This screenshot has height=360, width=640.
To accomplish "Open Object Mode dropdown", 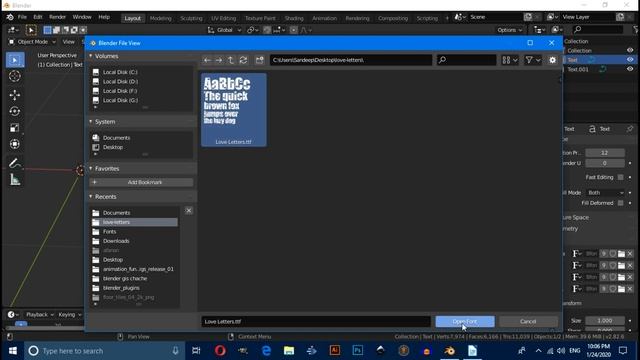I will [32, 42].
